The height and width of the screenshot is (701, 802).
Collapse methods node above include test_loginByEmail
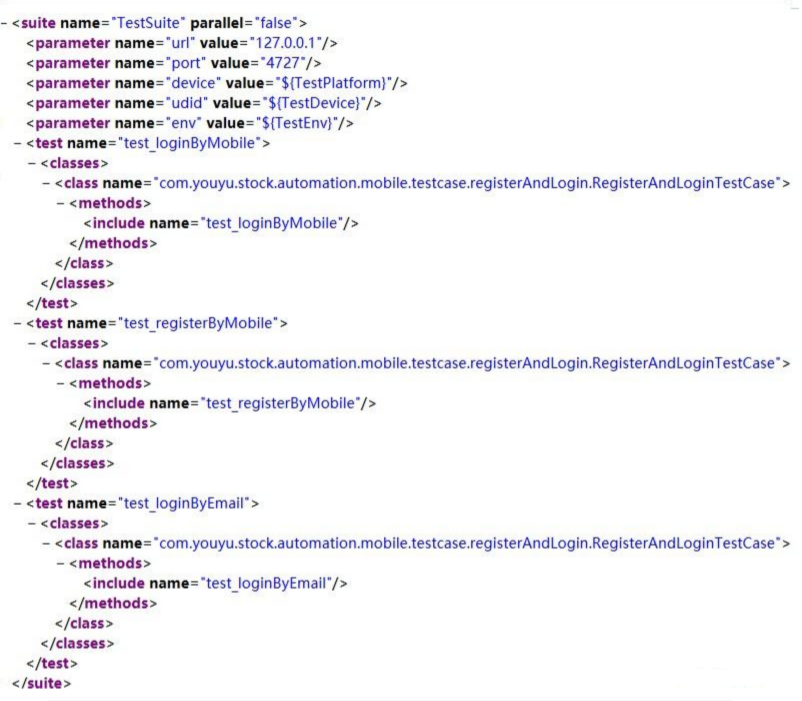pyautogui.click(x=61, y=563)
